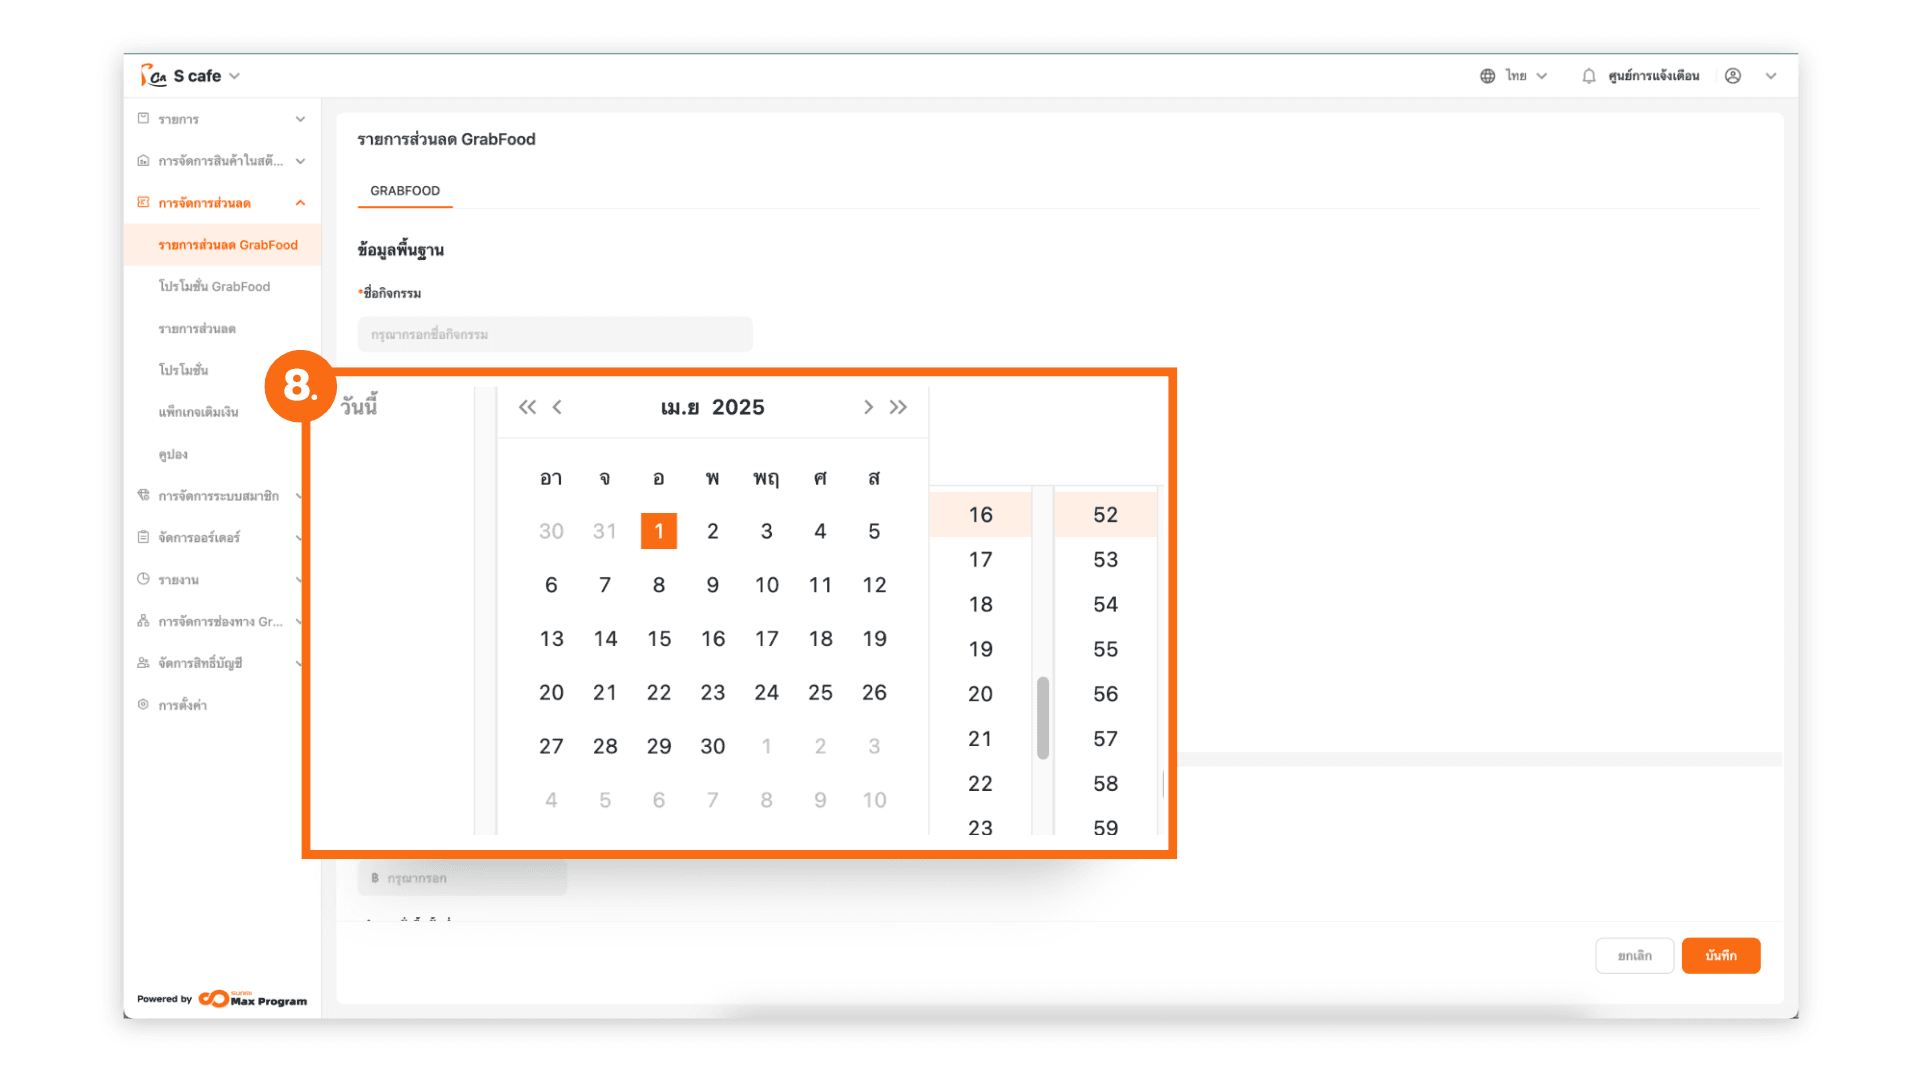Click the hour column scrollbar thumb
Image resolution: width=1920 pixels, height=1080 pixels.
click(x=1043, y=717)
